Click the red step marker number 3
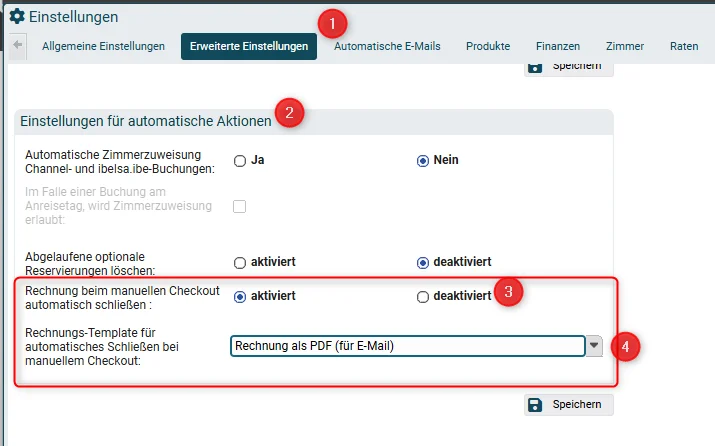 [508, 291]
